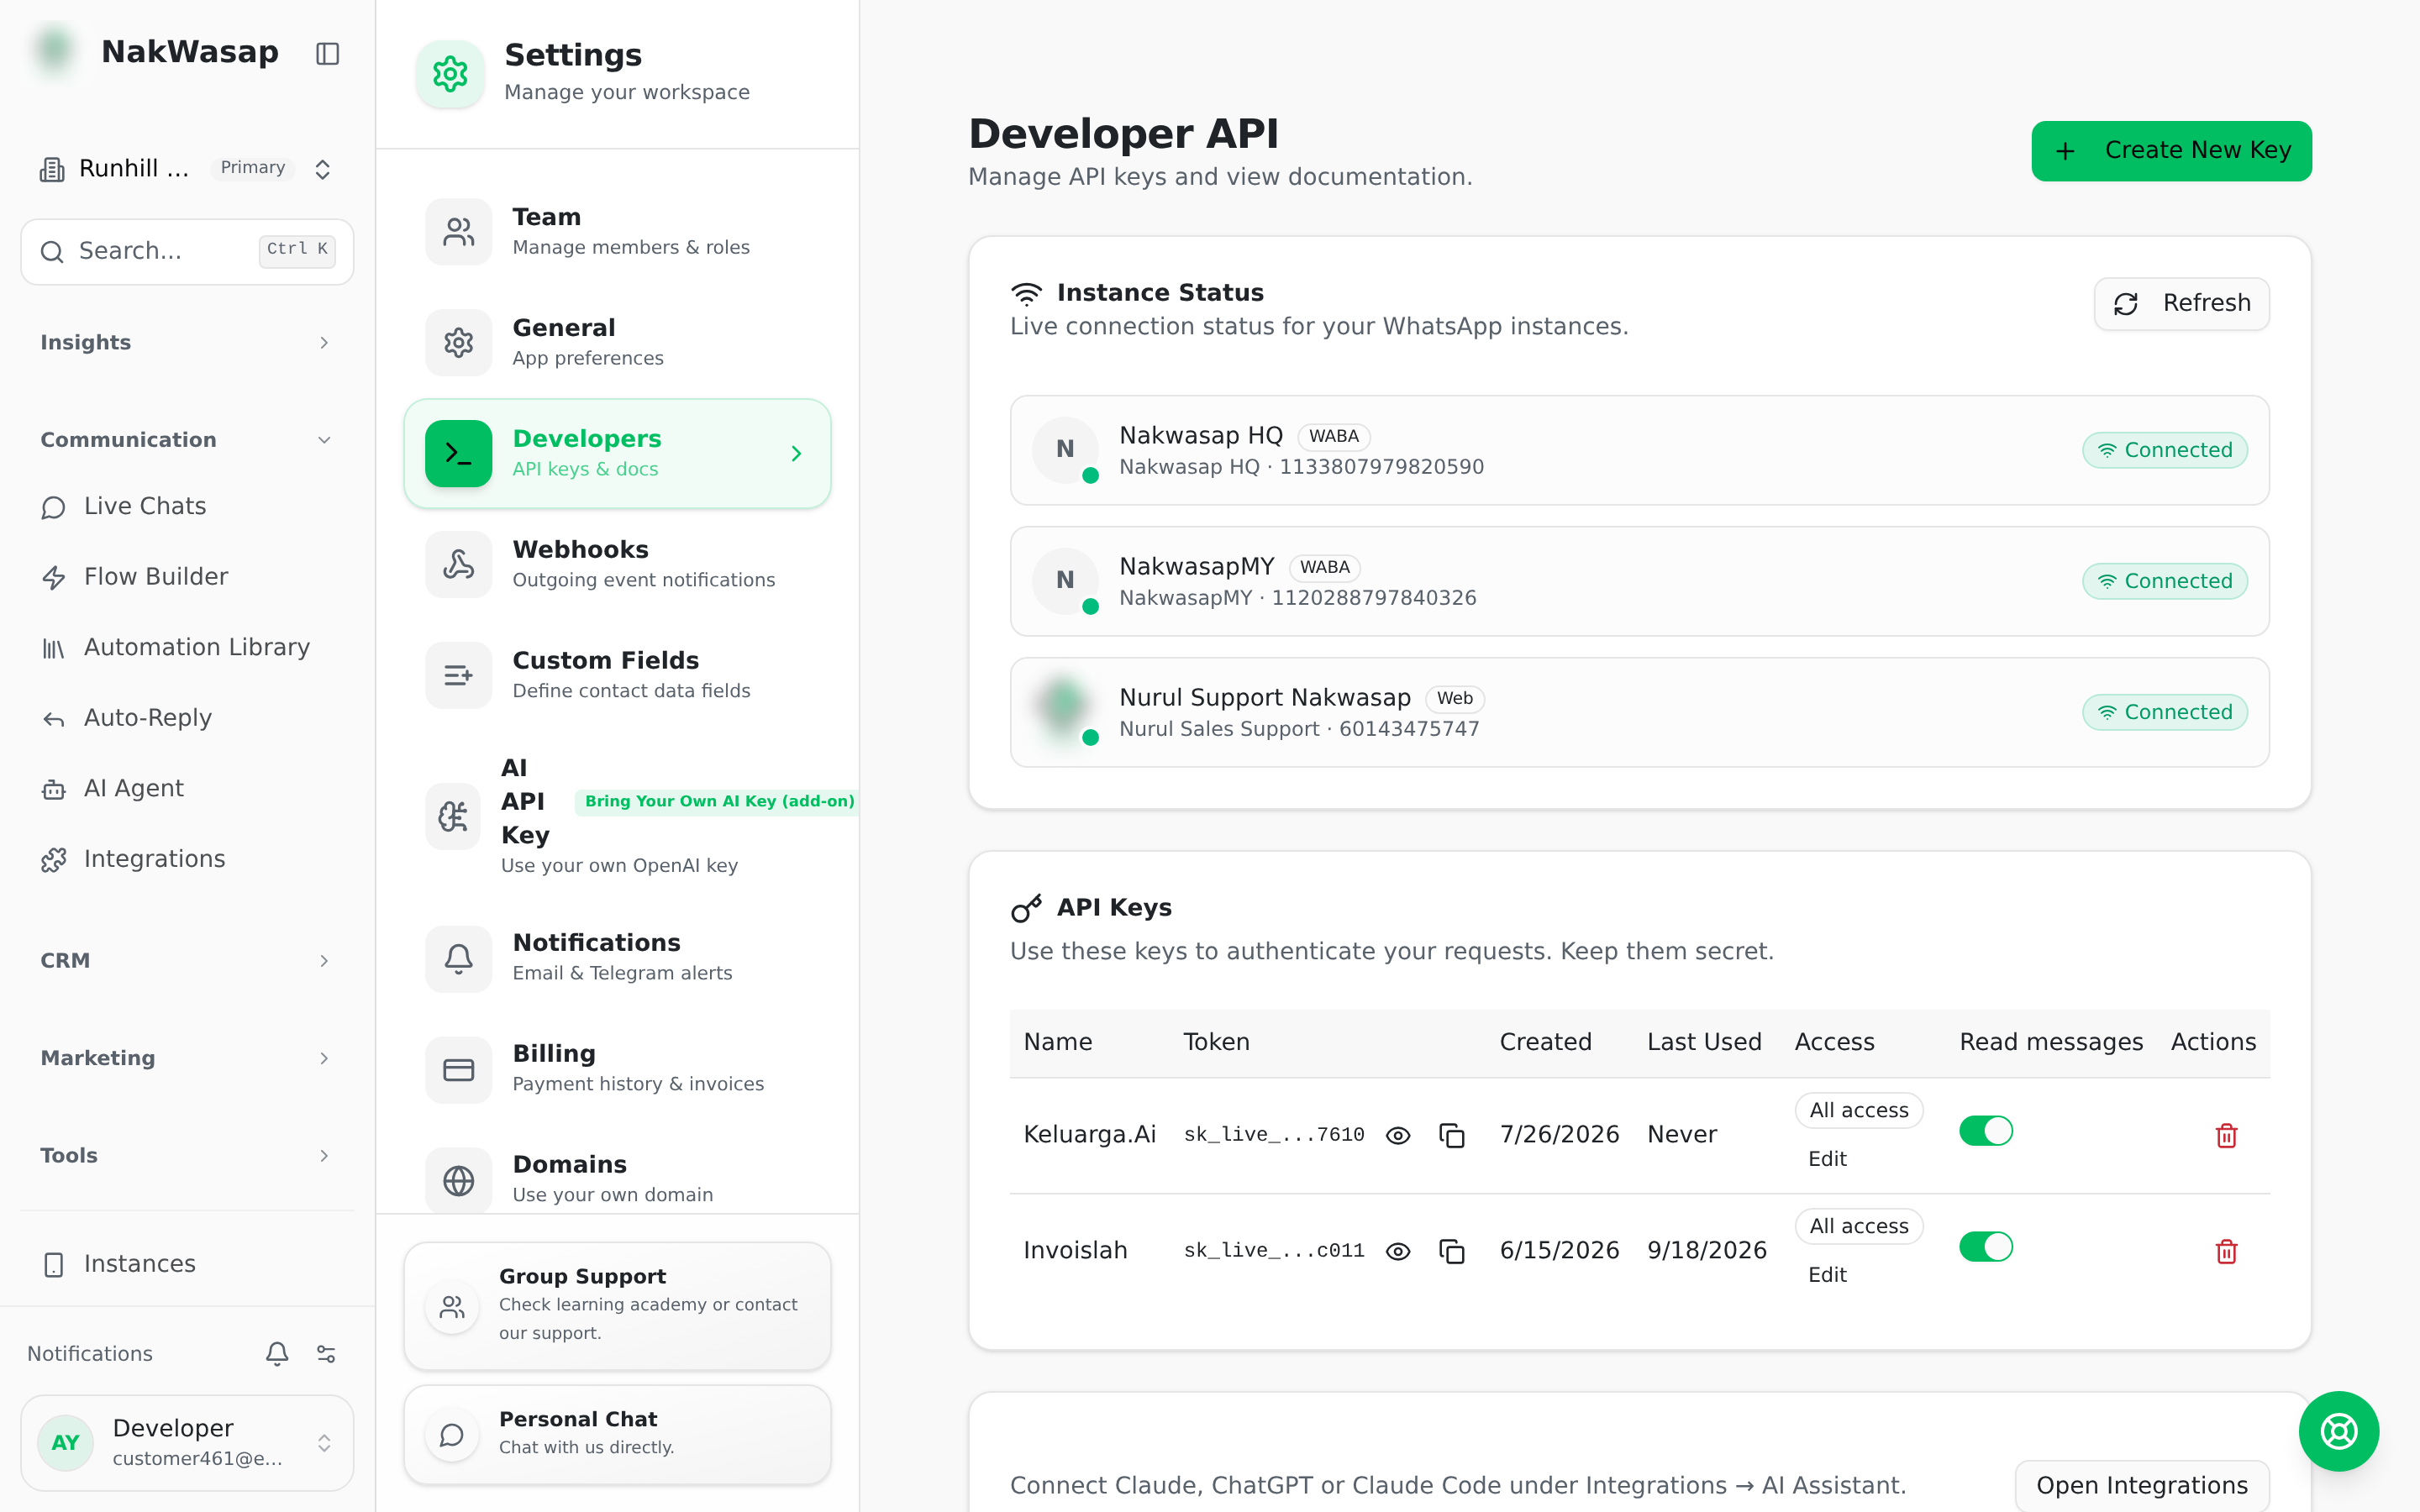Image resolution: width=2420 pixels, height=1512 pixels.
Task: Toggle Read messages for Invoislah
Action: click(x=1985, y=1247)
